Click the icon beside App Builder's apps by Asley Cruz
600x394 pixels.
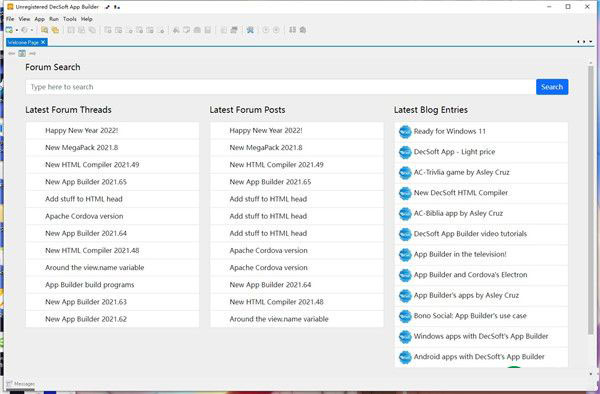click(405, 295)
